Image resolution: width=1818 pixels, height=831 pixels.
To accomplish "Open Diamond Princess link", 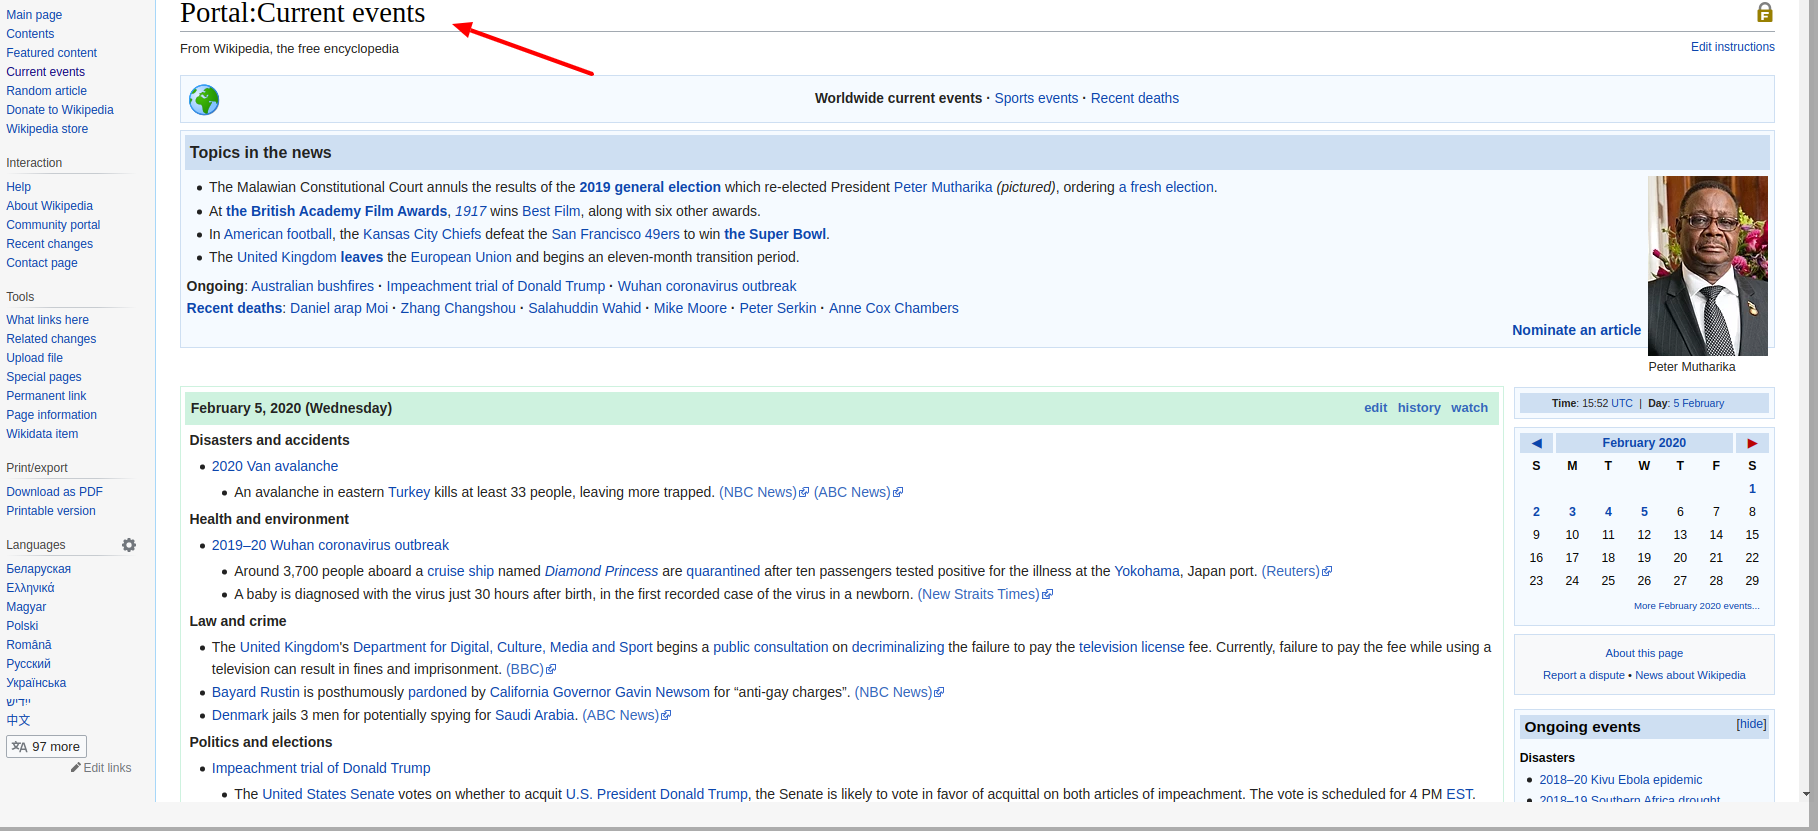I will point(601,571).
